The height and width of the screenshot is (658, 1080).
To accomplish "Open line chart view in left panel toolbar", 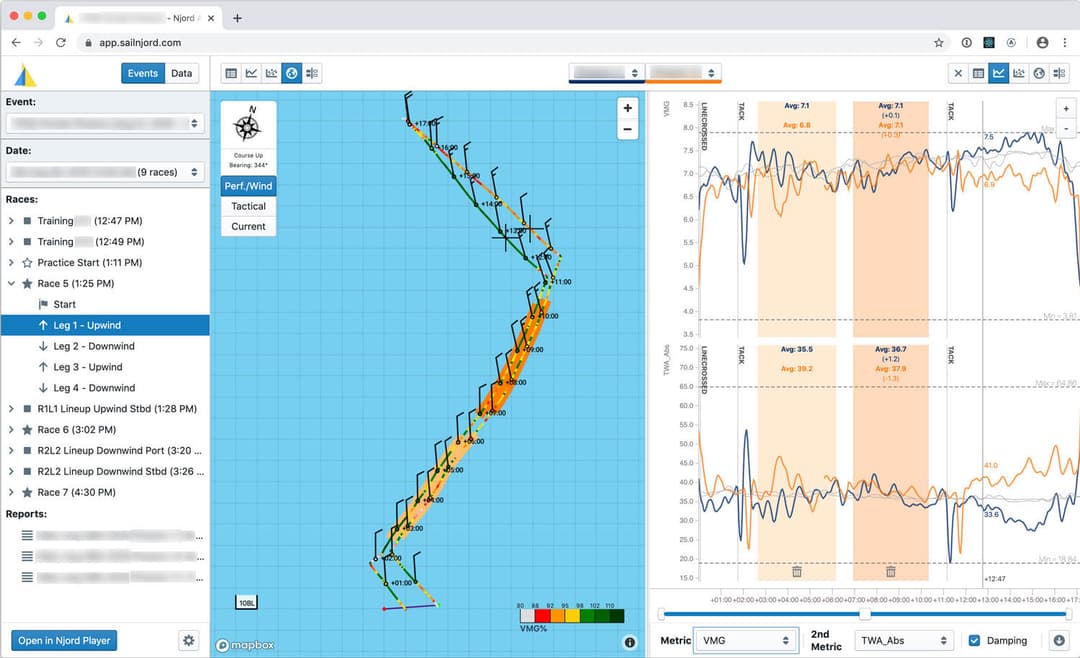I will [251, 73].
